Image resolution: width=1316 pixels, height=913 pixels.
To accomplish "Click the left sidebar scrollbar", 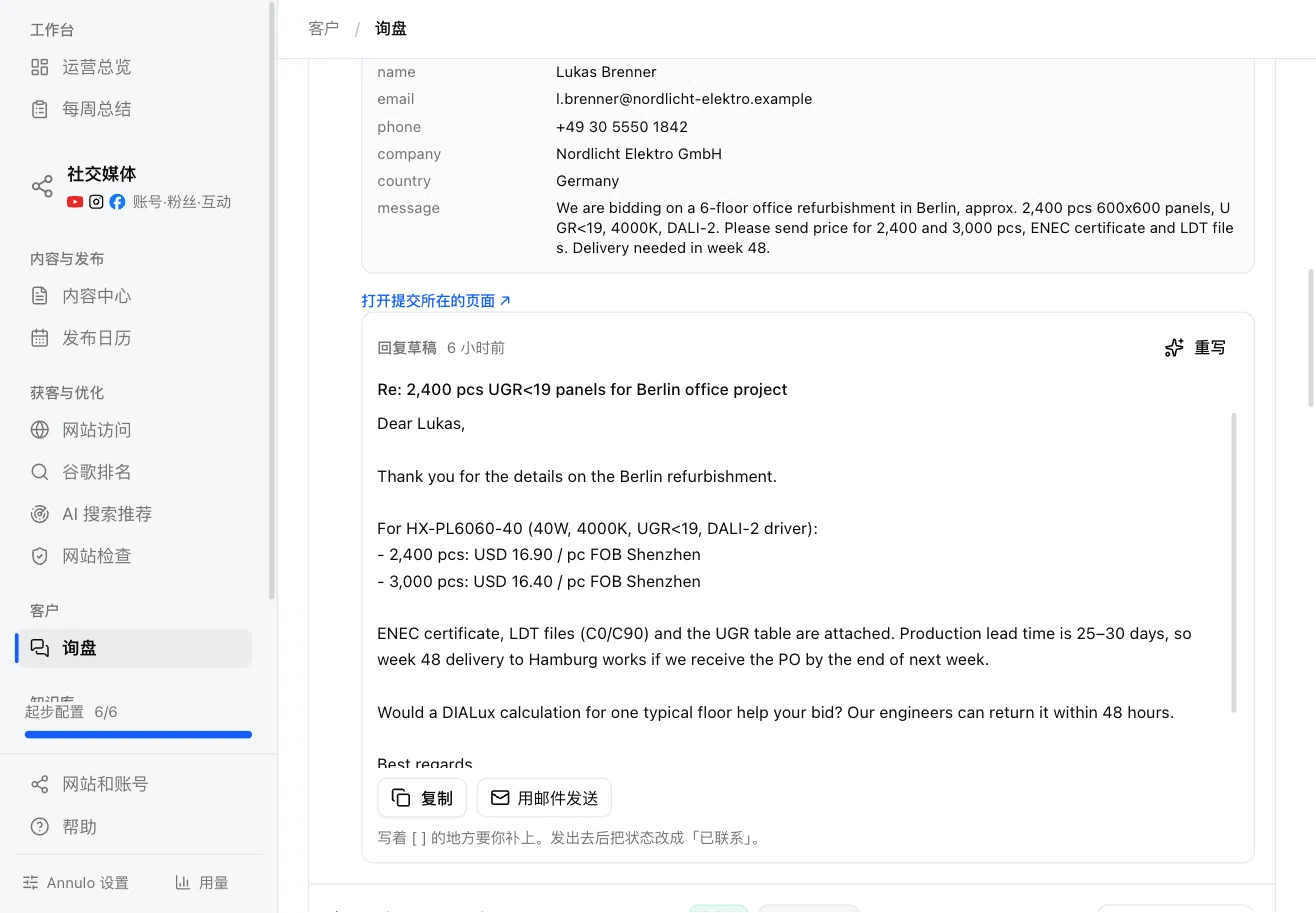I will 271,300.
